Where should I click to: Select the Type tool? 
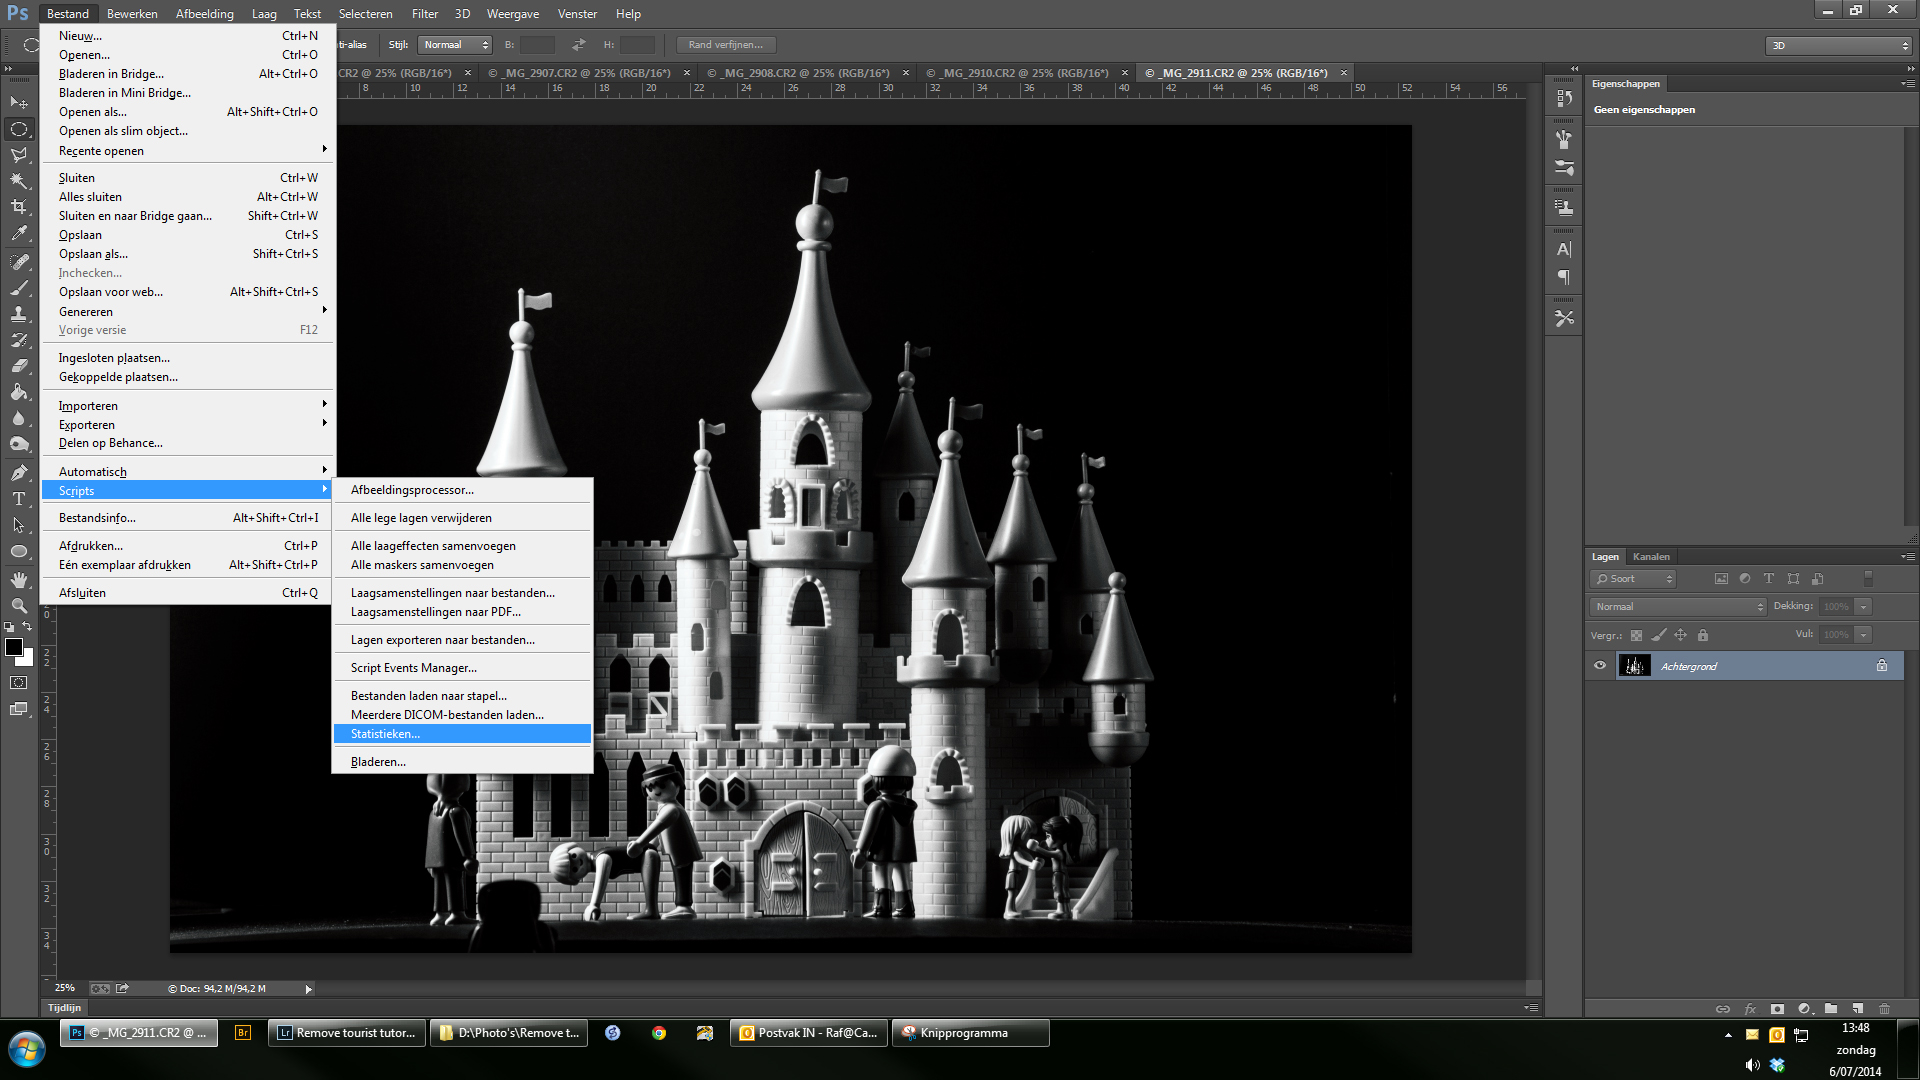19,499
